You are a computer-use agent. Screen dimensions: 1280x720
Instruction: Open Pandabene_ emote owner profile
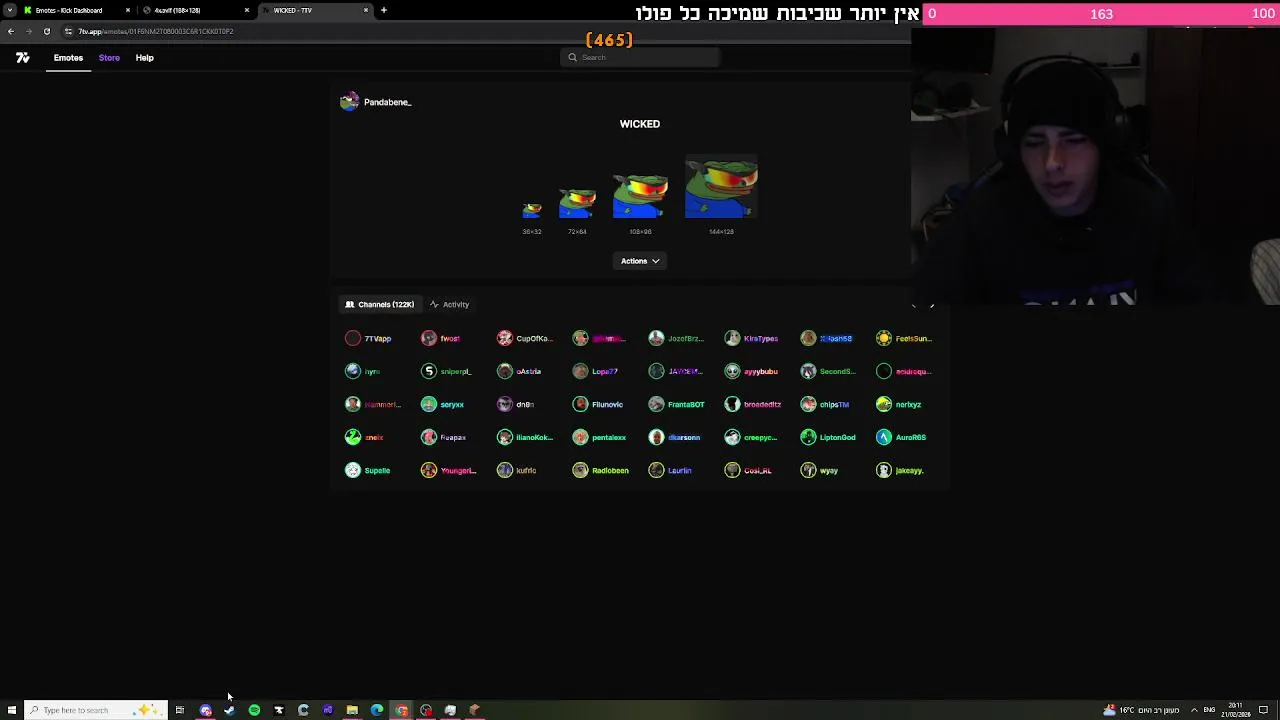pos(387,102)
